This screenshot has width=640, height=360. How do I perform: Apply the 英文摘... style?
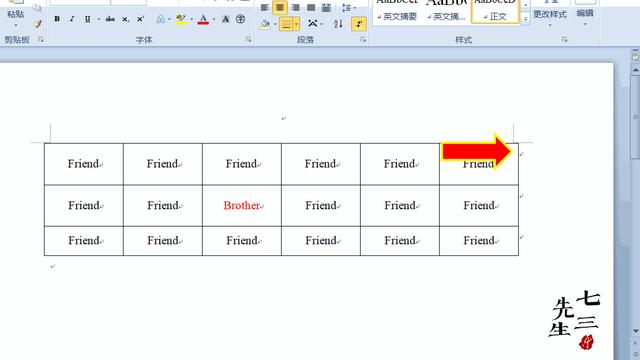[446, 11]
